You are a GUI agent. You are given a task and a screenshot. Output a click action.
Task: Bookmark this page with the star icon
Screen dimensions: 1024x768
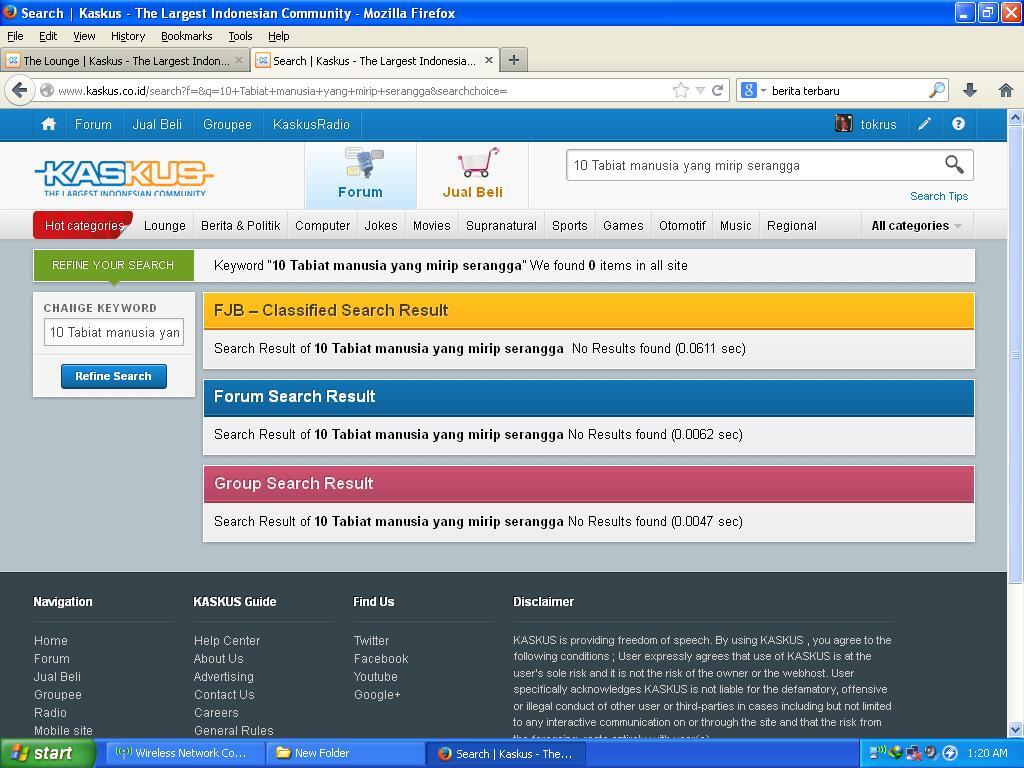click(680, 90)
